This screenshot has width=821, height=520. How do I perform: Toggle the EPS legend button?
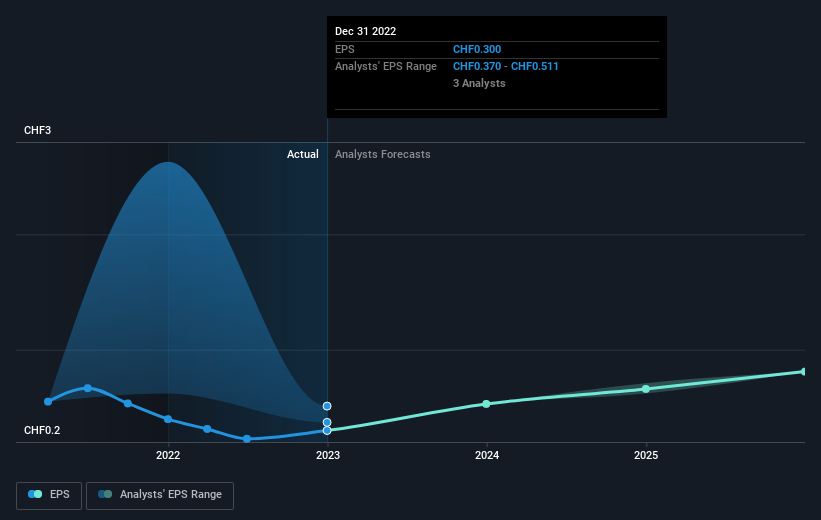[49, 495]
